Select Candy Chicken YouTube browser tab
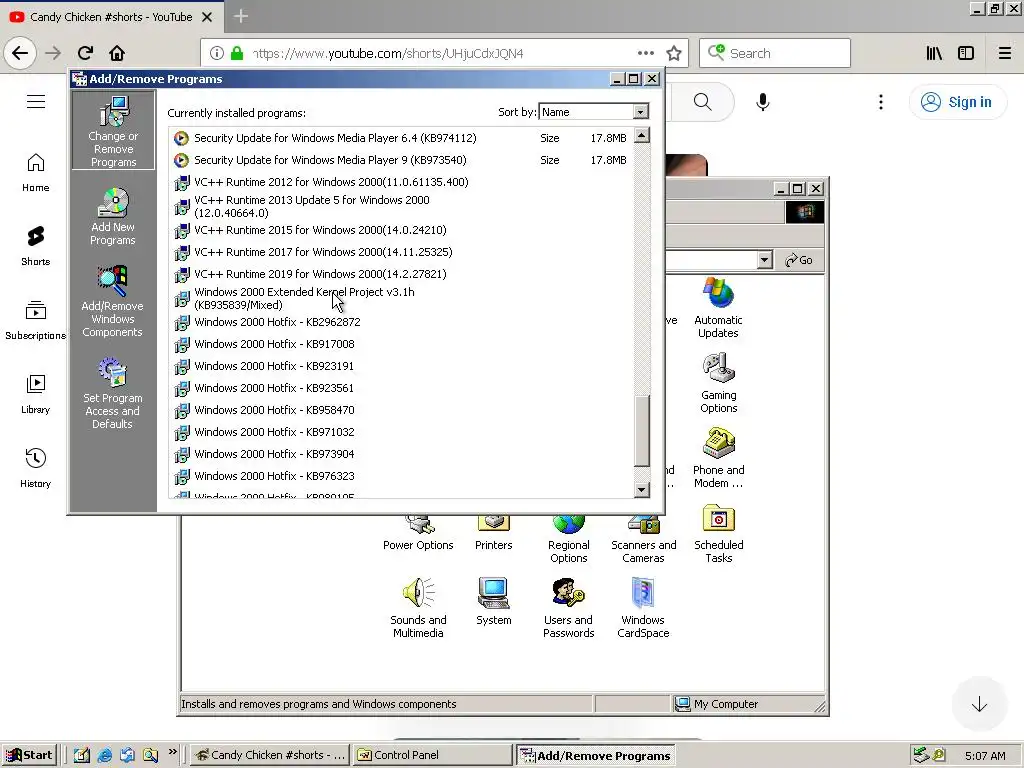Viewport: 1024px width, 768px height. [111, 17]
